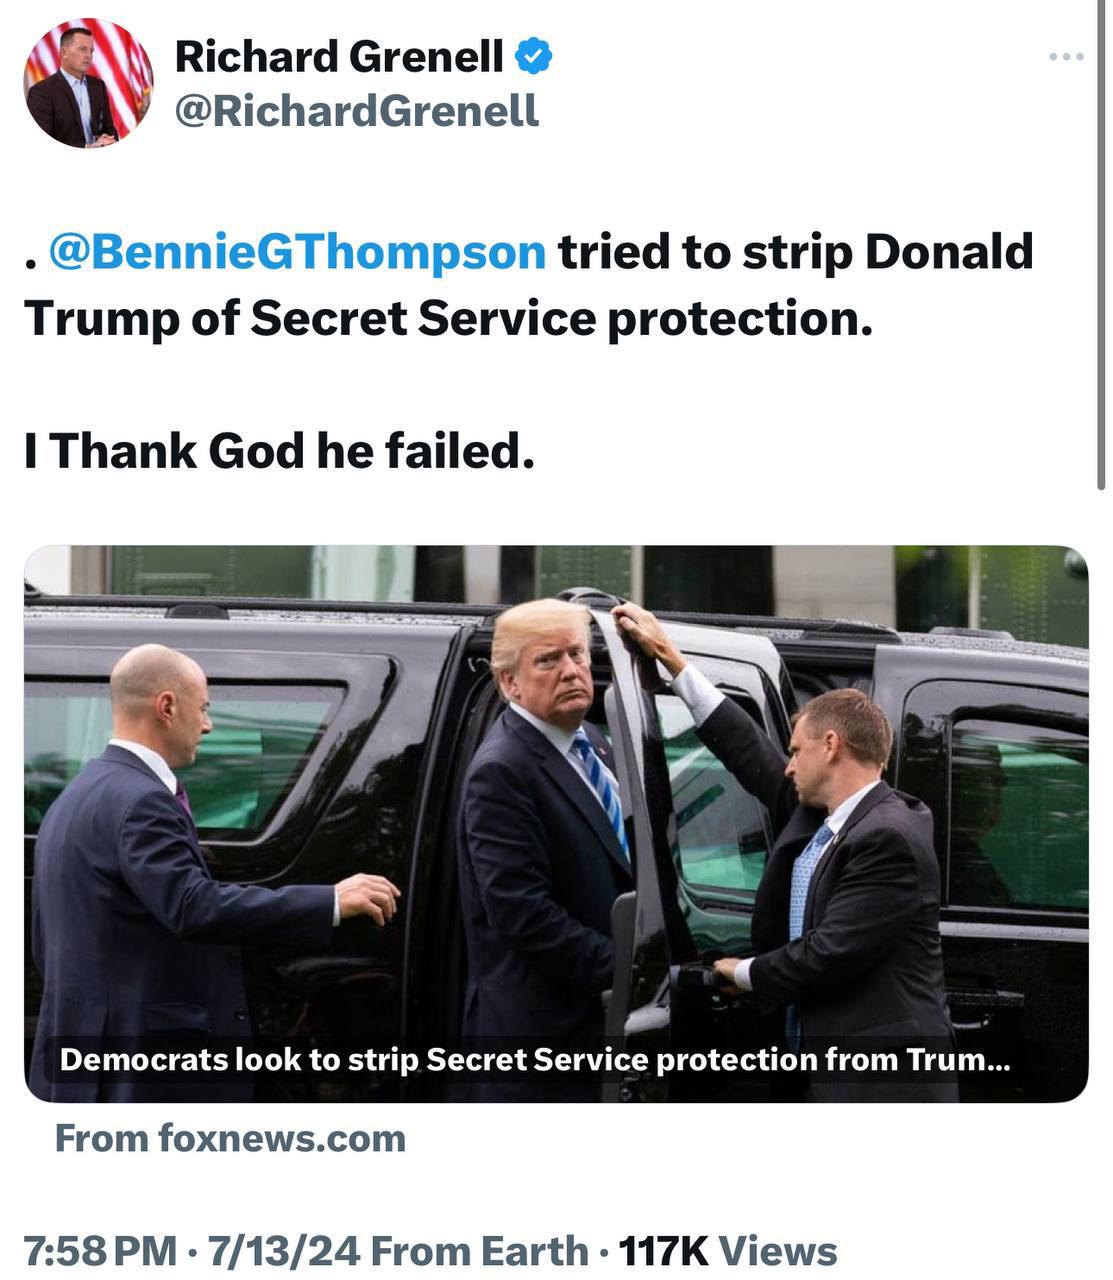
Task: Open the Fox News article preview image
Action: (x=556, y=800)
